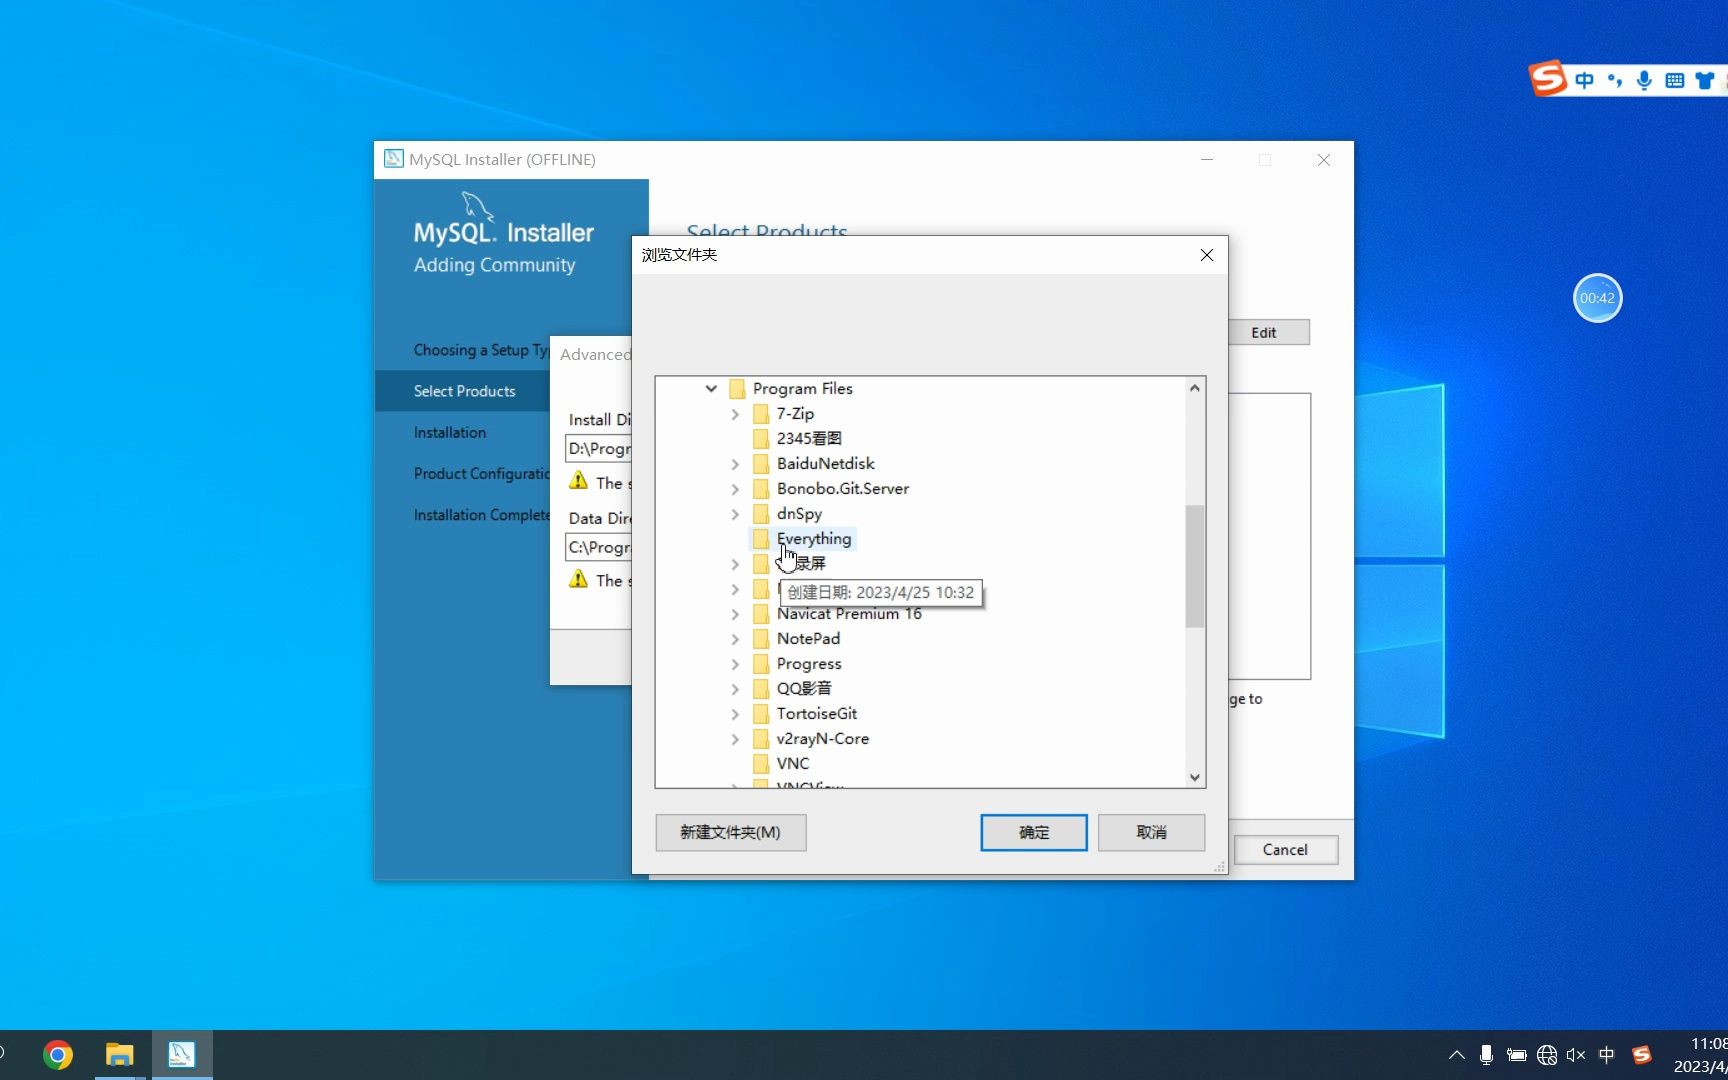Click the muted speaker icon in system tray
Screen dimensions: 1728x1080
[x=1575, y=1055]
